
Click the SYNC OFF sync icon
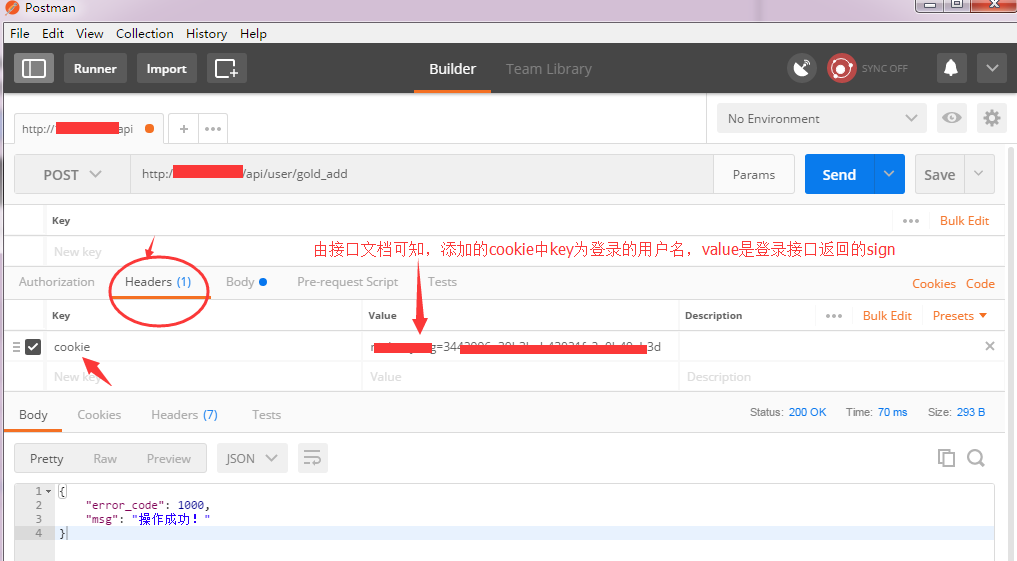(x=841, y=68)
